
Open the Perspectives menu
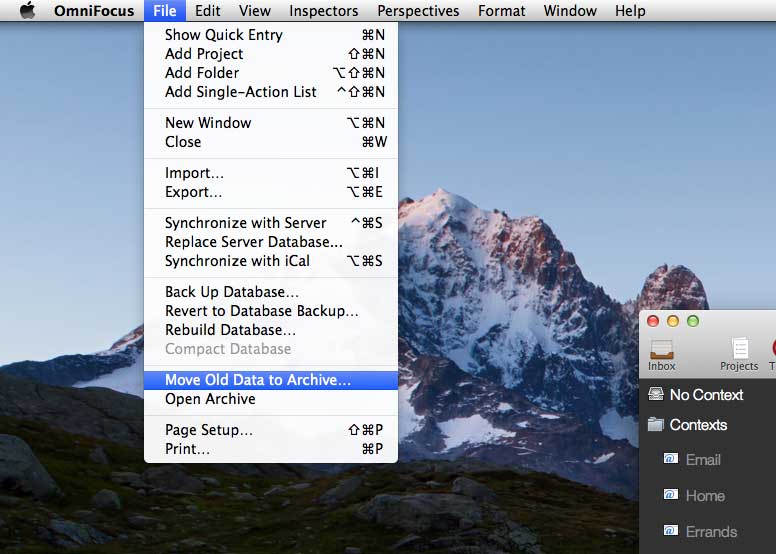(x=418, y=10)
